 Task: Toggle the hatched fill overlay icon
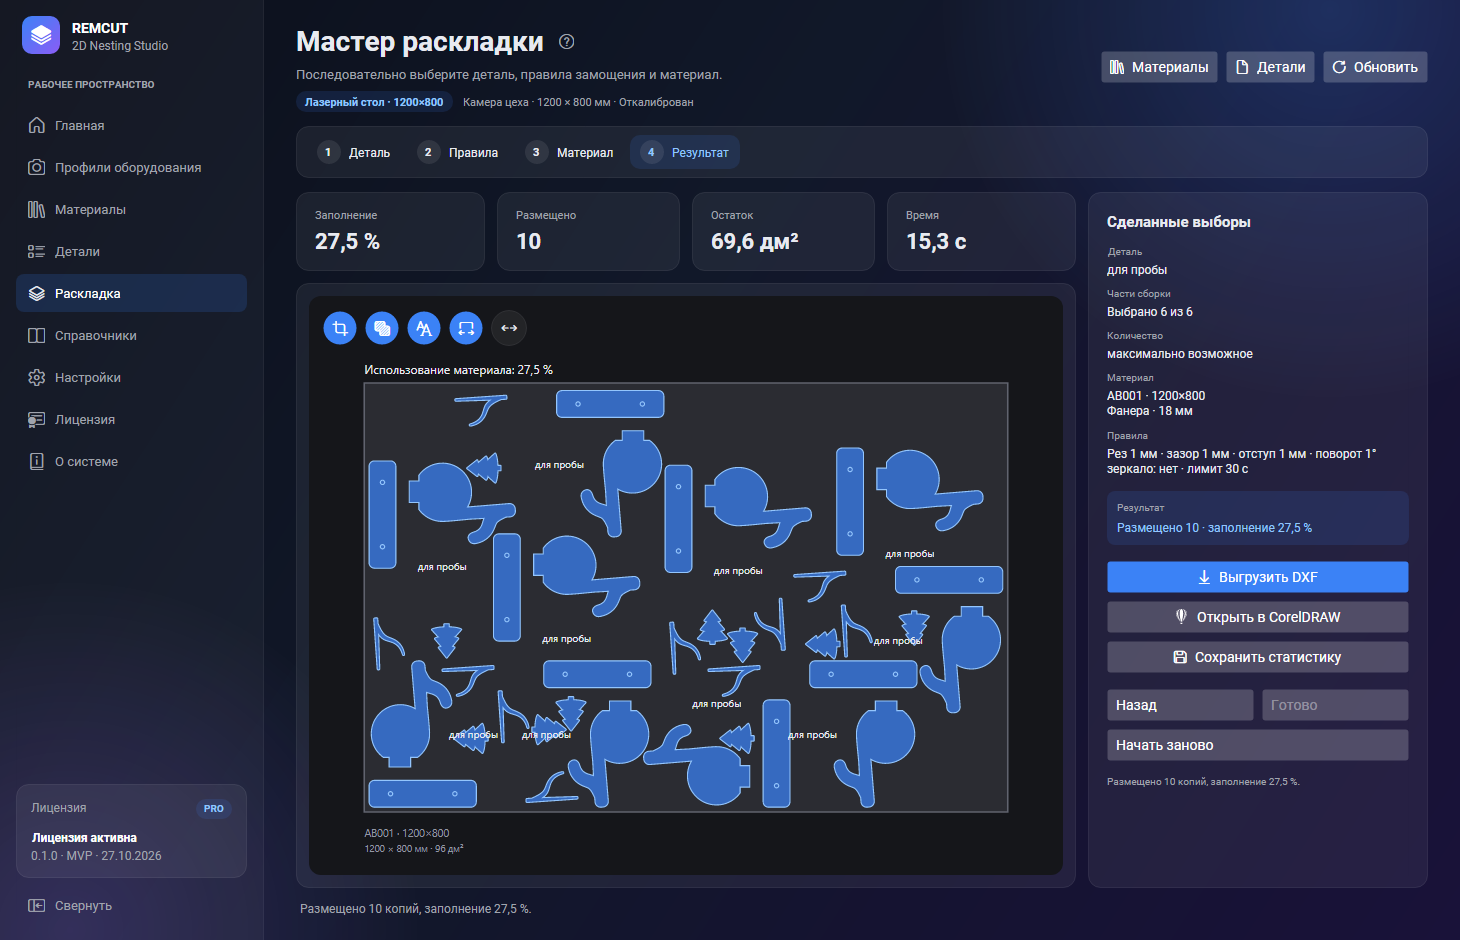382,328
